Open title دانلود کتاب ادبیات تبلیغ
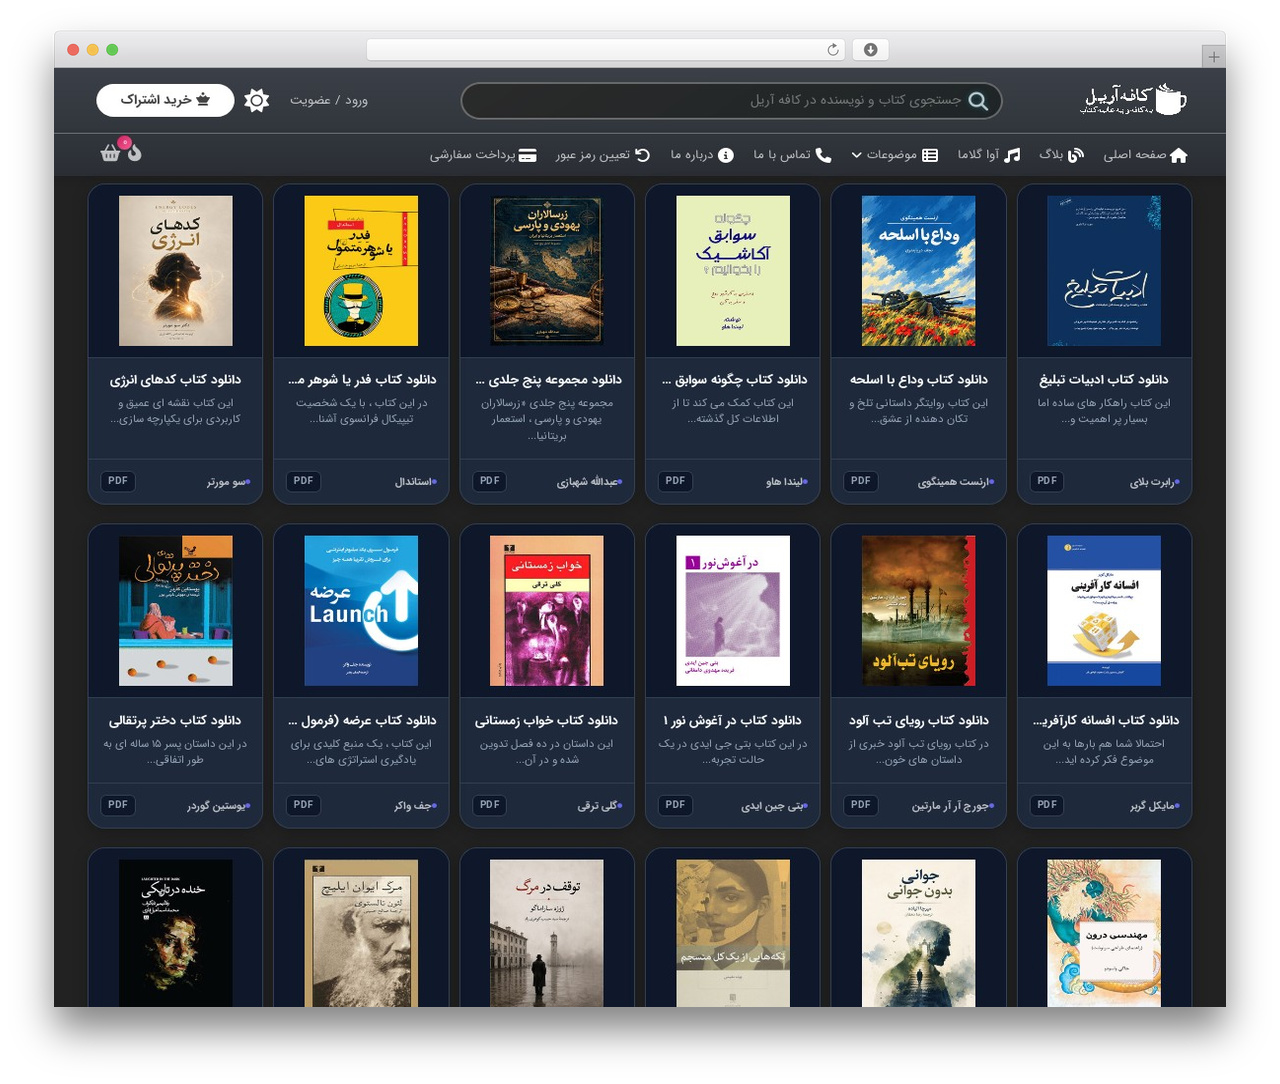1280x1084 pixels. tap(1104, 379)
